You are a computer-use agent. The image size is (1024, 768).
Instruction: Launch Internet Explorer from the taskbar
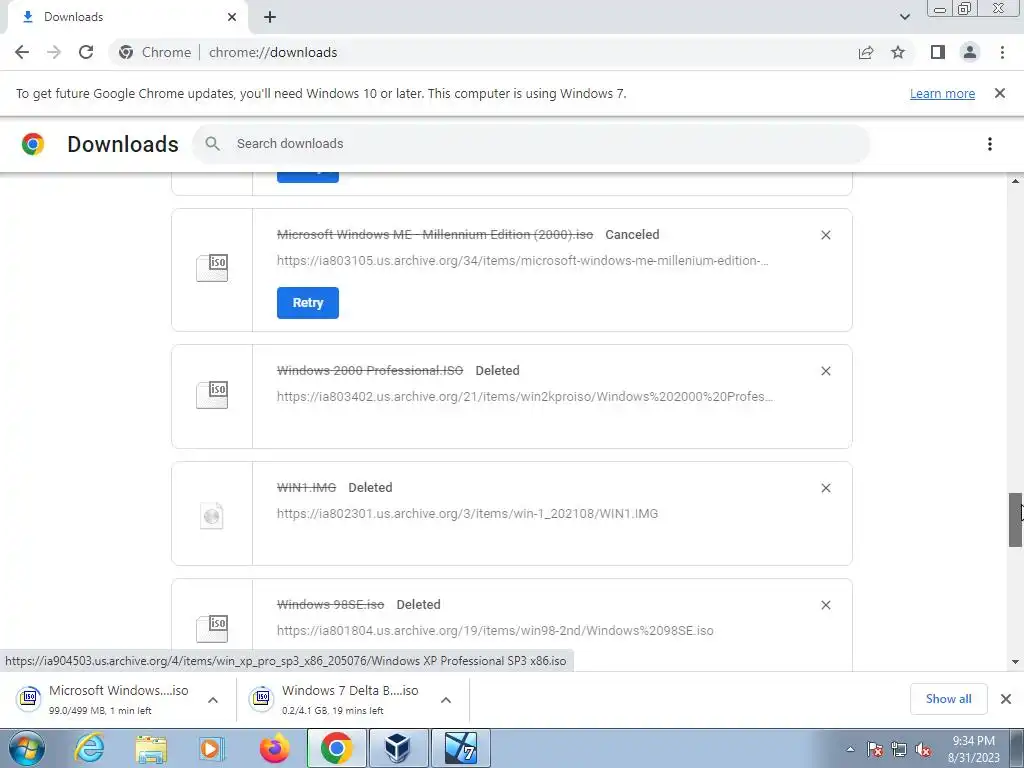(89, 748)
